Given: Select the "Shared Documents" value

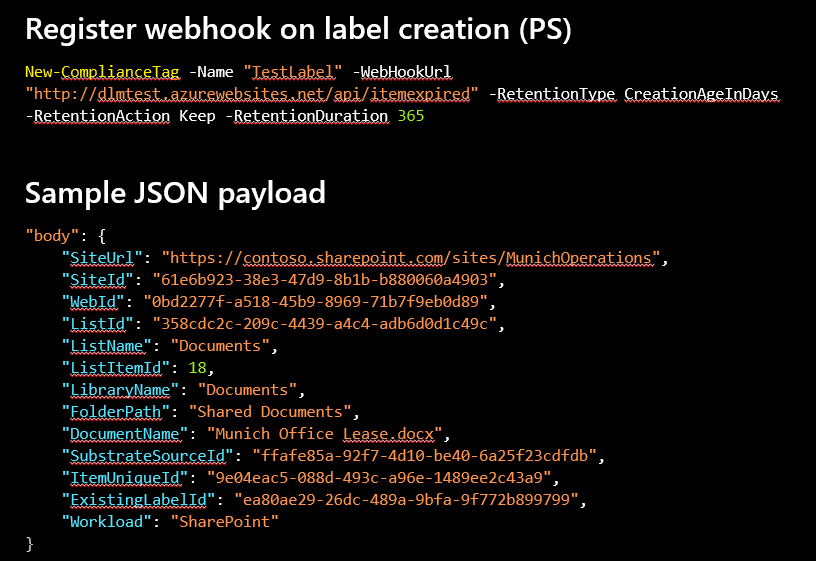Looking at the screenshot, I should click(270, 412).
